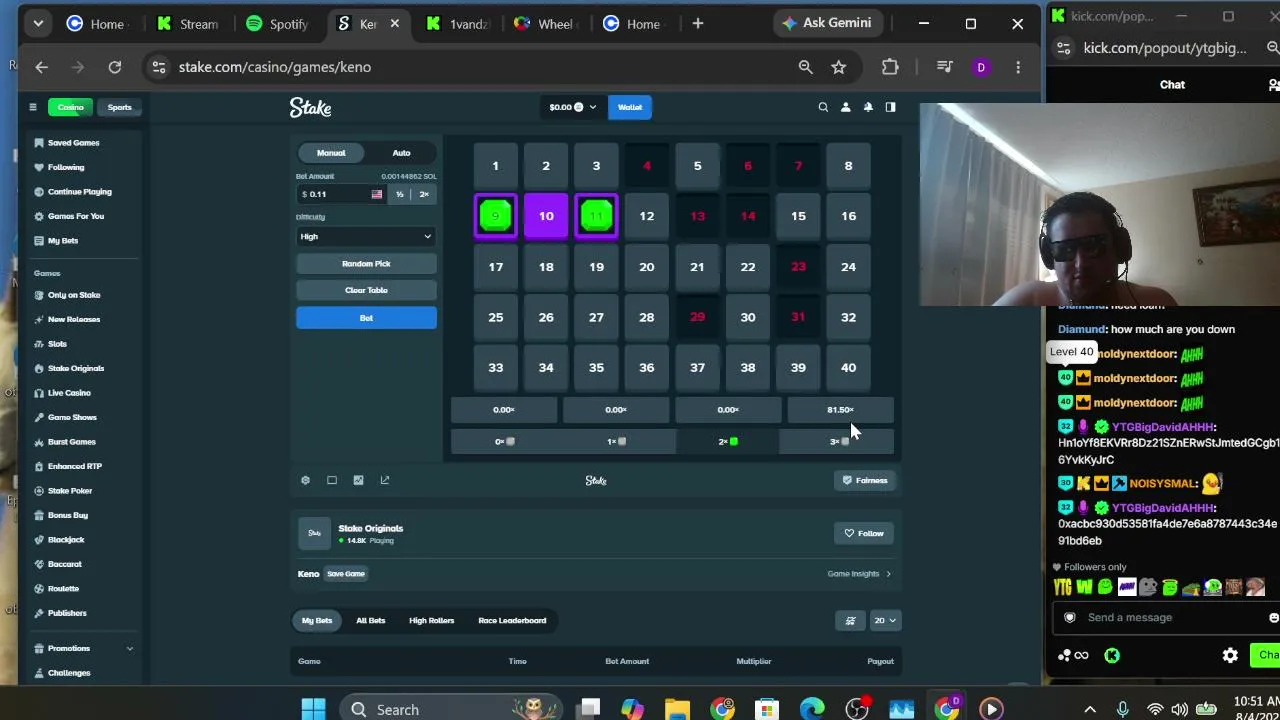Screen dimensions: 1280x720
Task: Click the Fairness button
Action: pyautogui.click(x=864, y=480)
